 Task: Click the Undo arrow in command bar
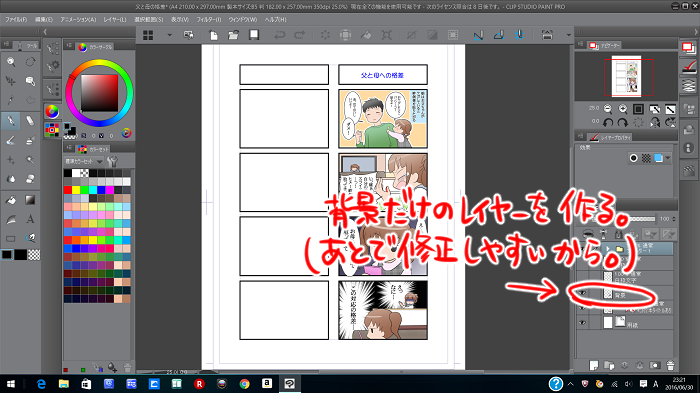[x=279, y=35]
